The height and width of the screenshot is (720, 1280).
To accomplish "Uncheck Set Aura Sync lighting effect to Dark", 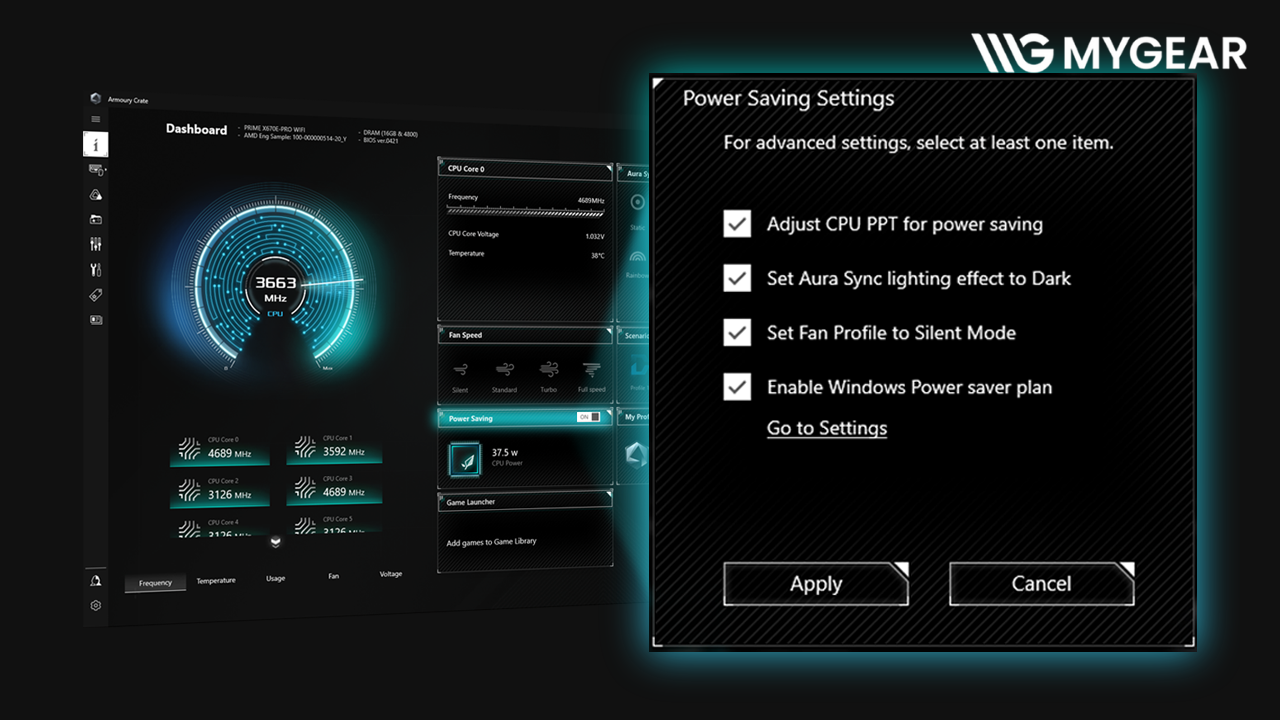I will point(737,278).
